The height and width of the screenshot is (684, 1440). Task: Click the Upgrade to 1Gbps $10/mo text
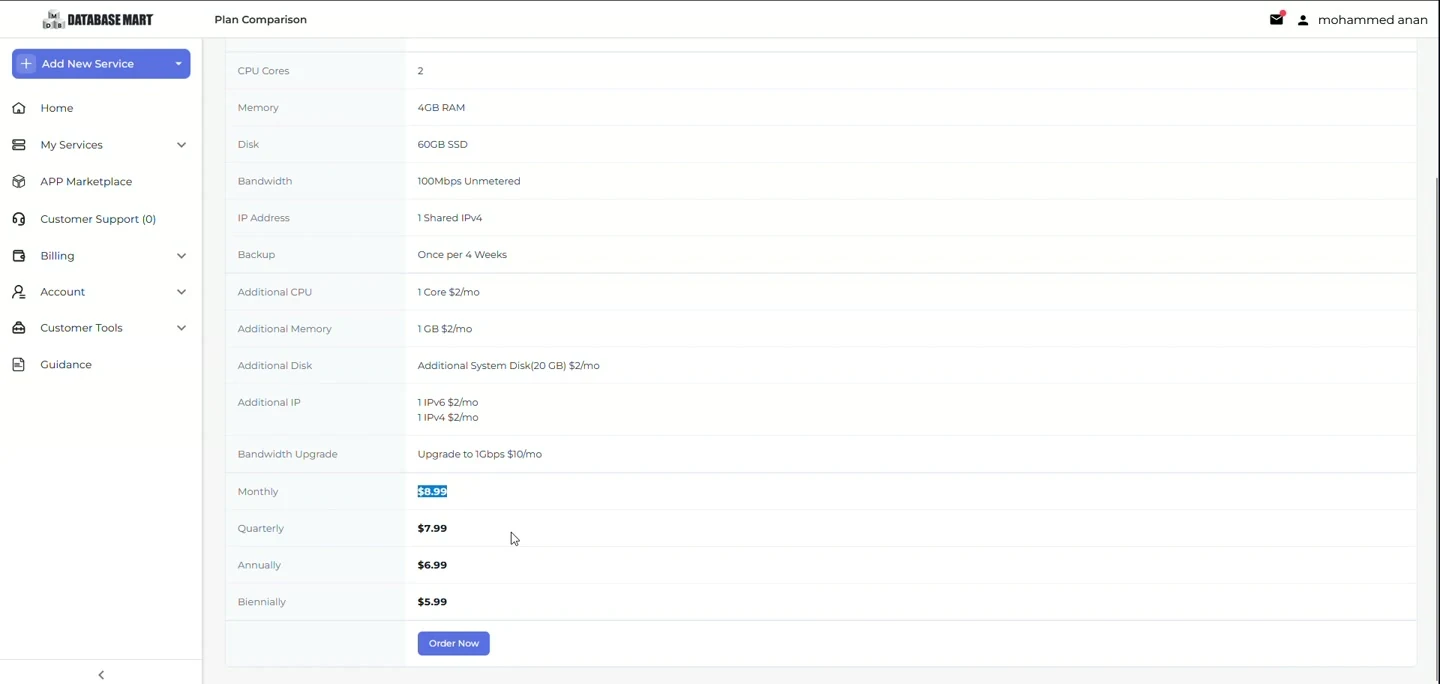pos(480,454)
